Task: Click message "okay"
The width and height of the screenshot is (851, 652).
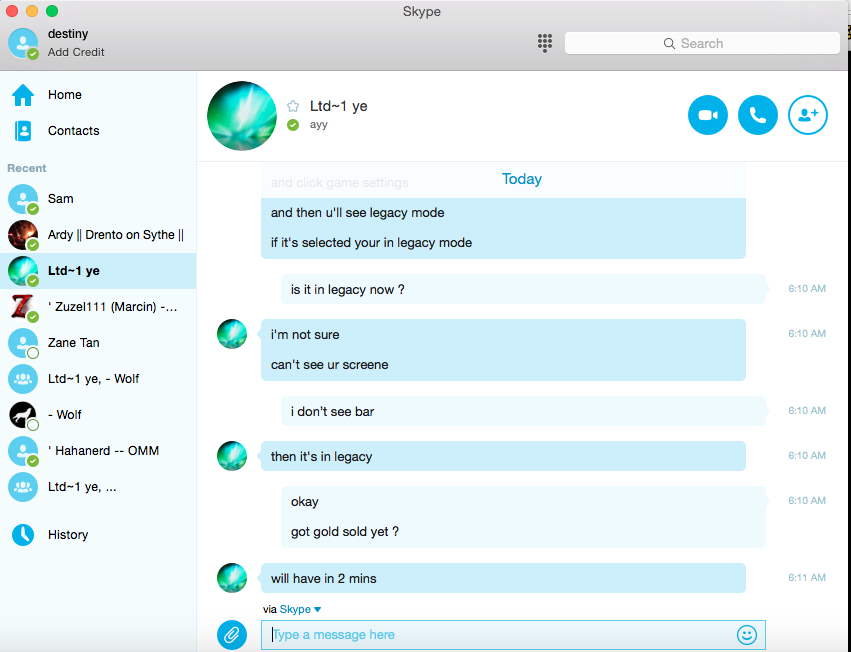Action: (x=304, y=502)
